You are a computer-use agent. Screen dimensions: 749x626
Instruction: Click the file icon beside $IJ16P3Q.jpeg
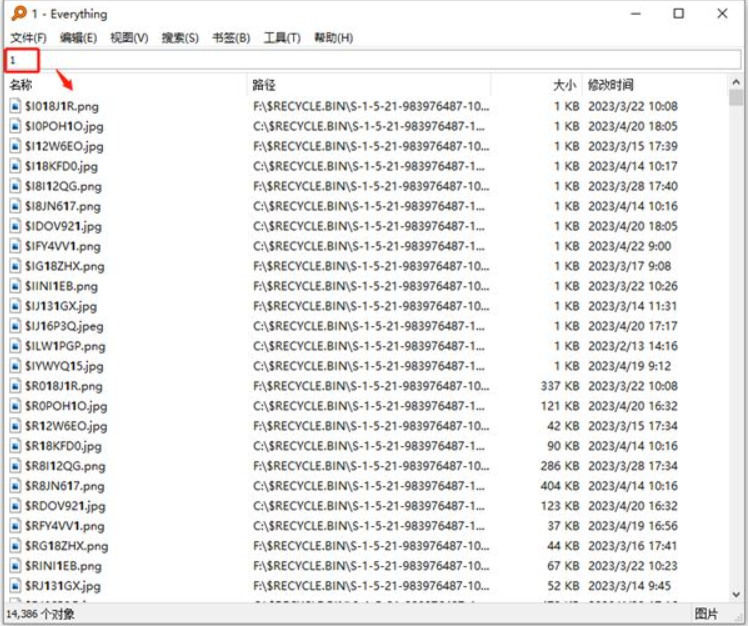point(15,326)
